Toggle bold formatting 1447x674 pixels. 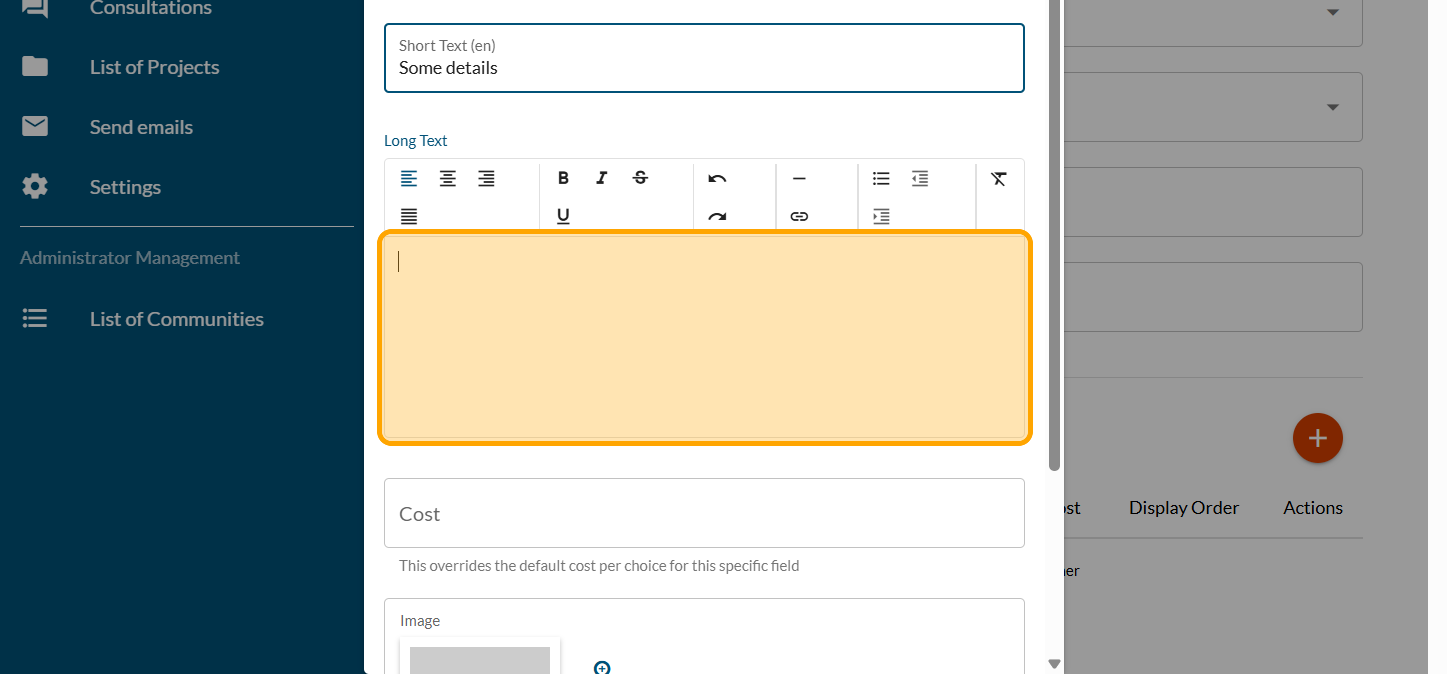pyautogui.click(x=563, y=179)
